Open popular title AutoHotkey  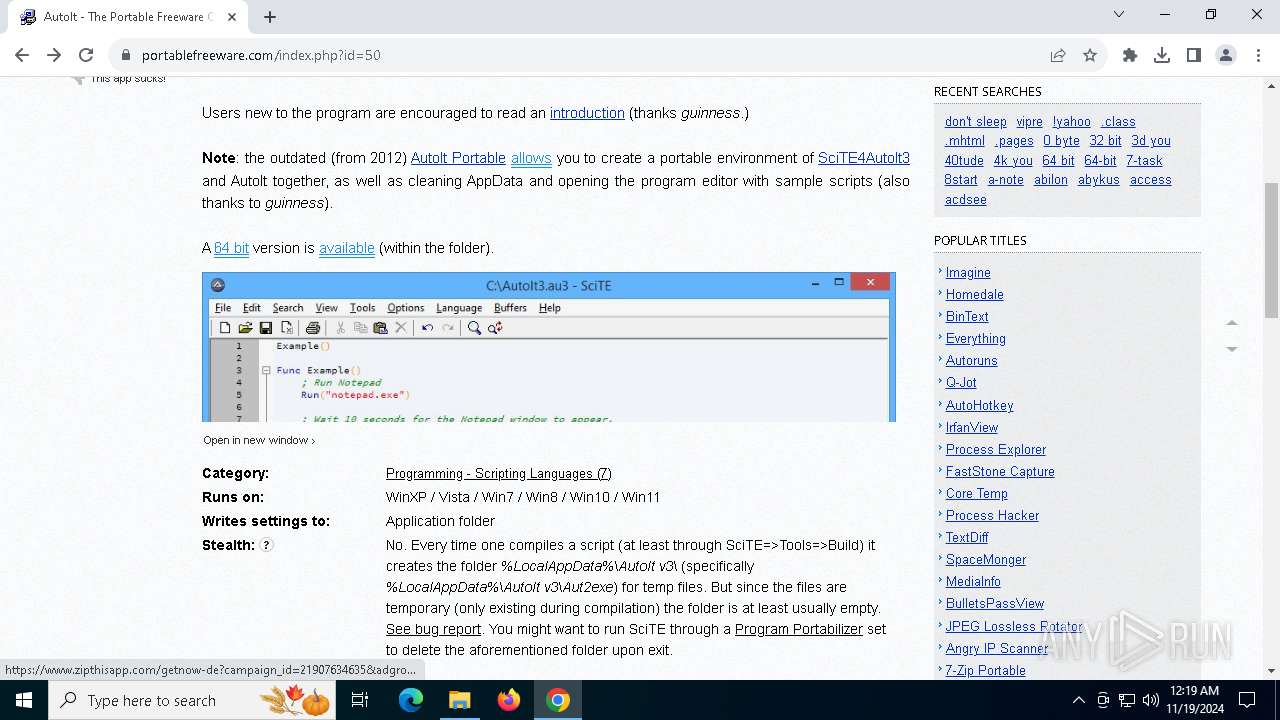(980, 406)
